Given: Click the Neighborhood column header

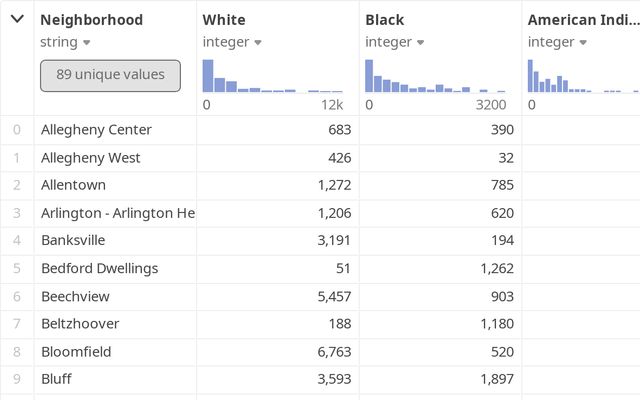Looking at the screenshot, I should click(92, 20).
